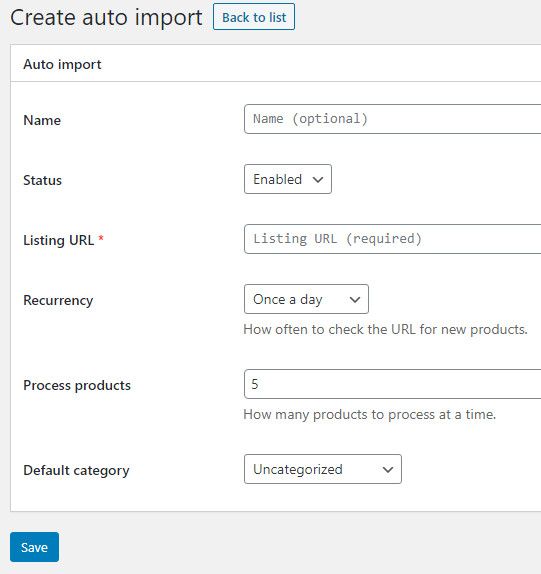Click into the Listing URL (required) field
Viewport: 541px width, 574px height.
[392, 239]
